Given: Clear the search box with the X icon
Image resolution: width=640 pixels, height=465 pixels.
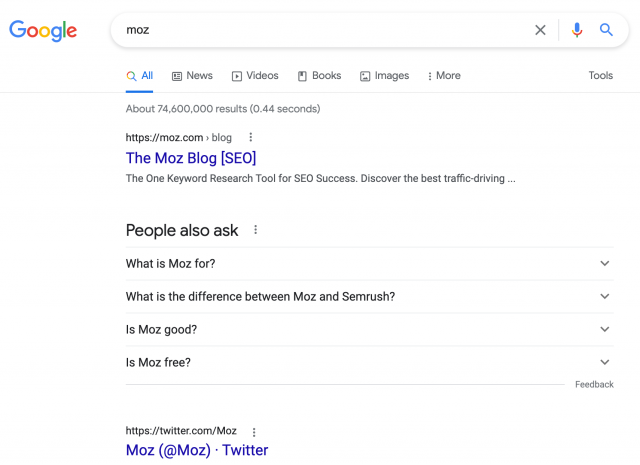Looking at the screenshot, I should click(540, 30).
